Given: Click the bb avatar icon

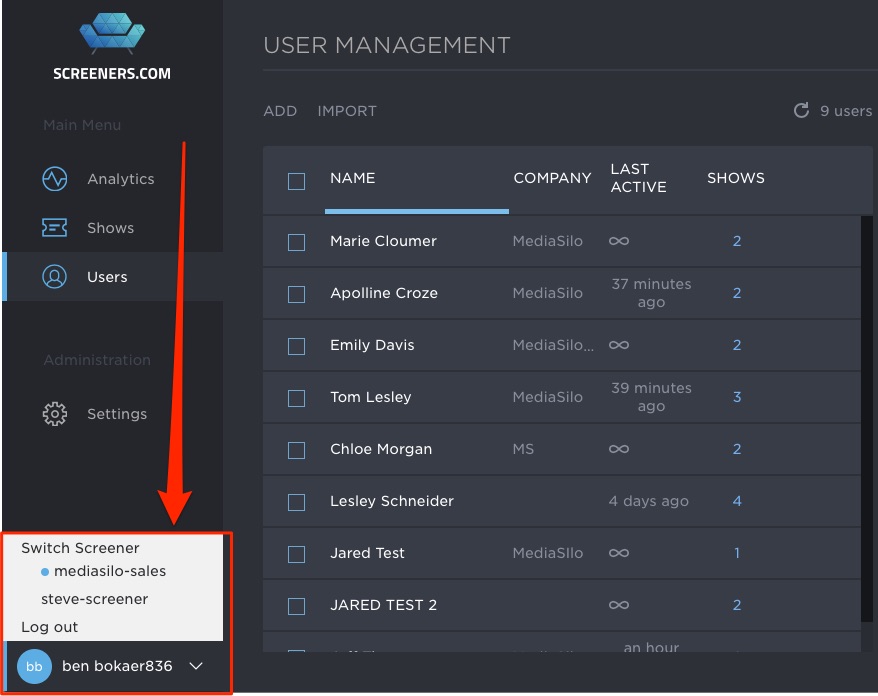Looking at the screenshot, I should pos(34,666).
